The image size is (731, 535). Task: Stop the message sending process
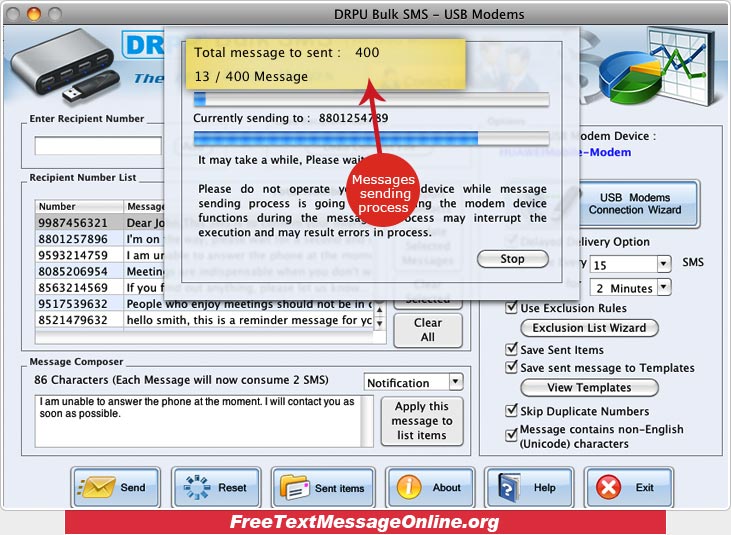pyautogui.click(x=512, y=259)
